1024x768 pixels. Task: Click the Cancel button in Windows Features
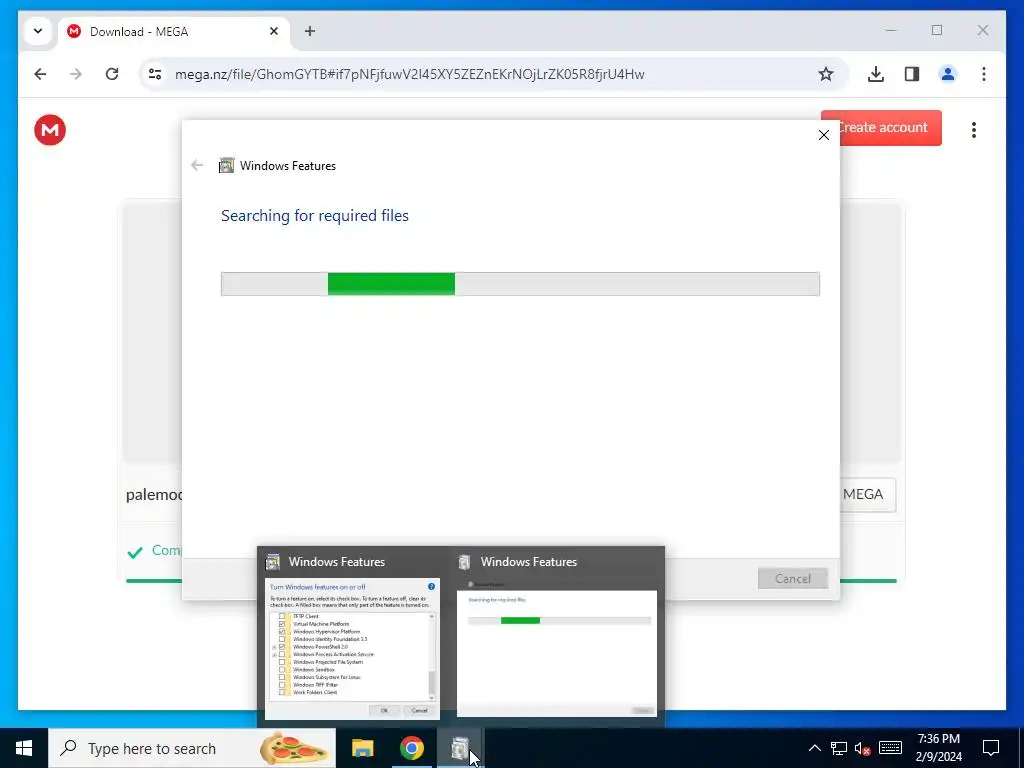[793, 579]
